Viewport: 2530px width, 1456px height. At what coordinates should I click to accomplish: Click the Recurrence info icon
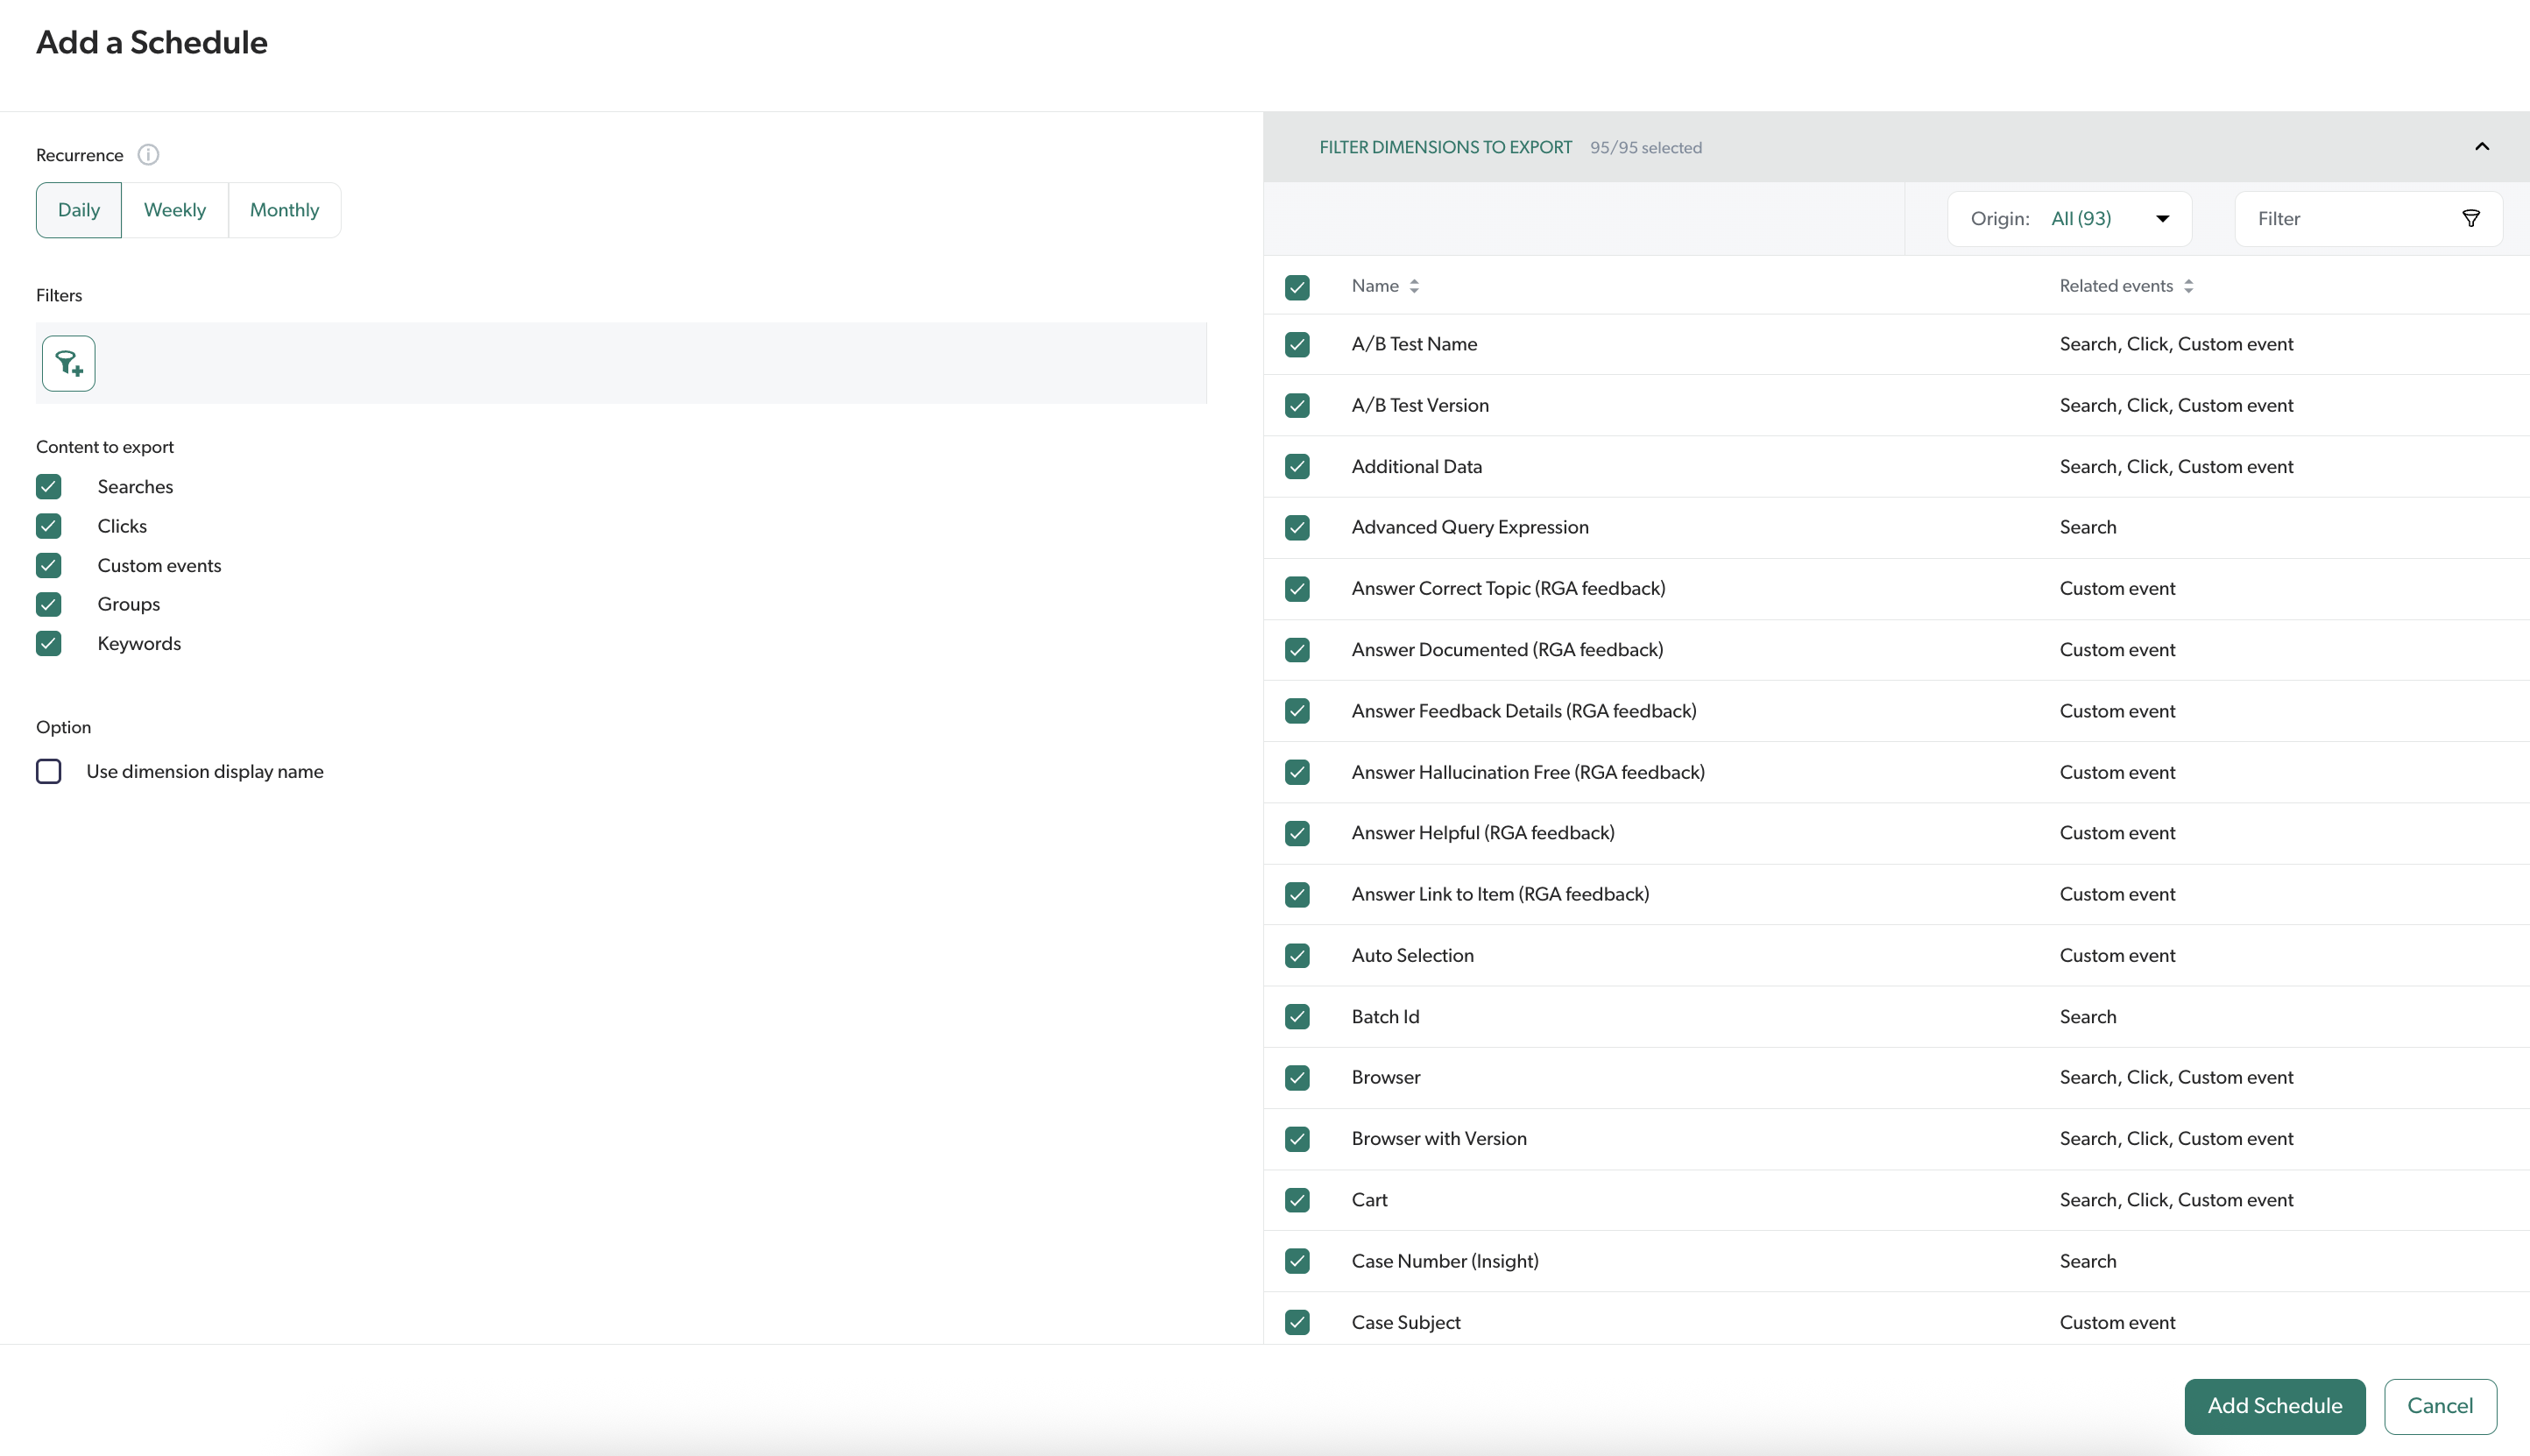point(148,154)
